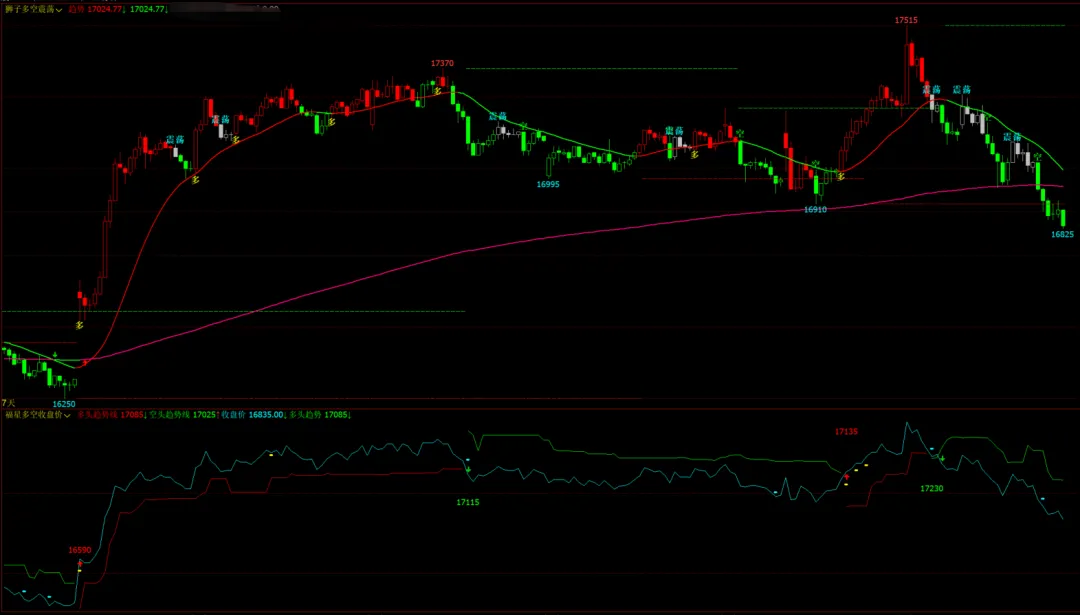Click the 7天 period label
Viewport: 1080px width, 615px height.
(8, 402)
